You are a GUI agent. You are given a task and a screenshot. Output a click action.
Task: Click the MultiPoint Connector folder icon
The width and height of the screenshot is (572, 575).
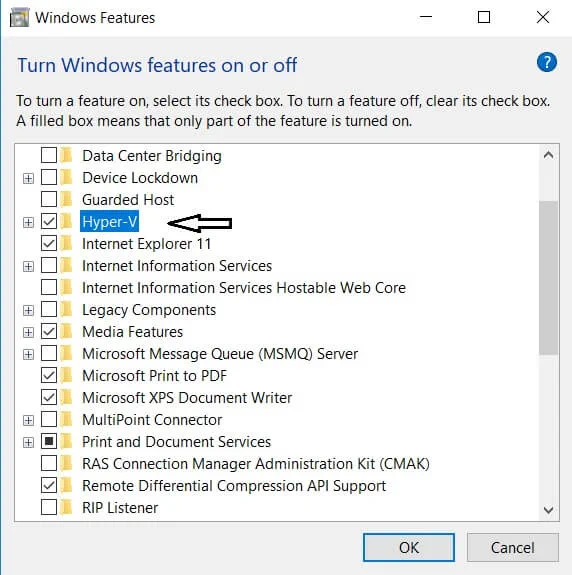66,419
